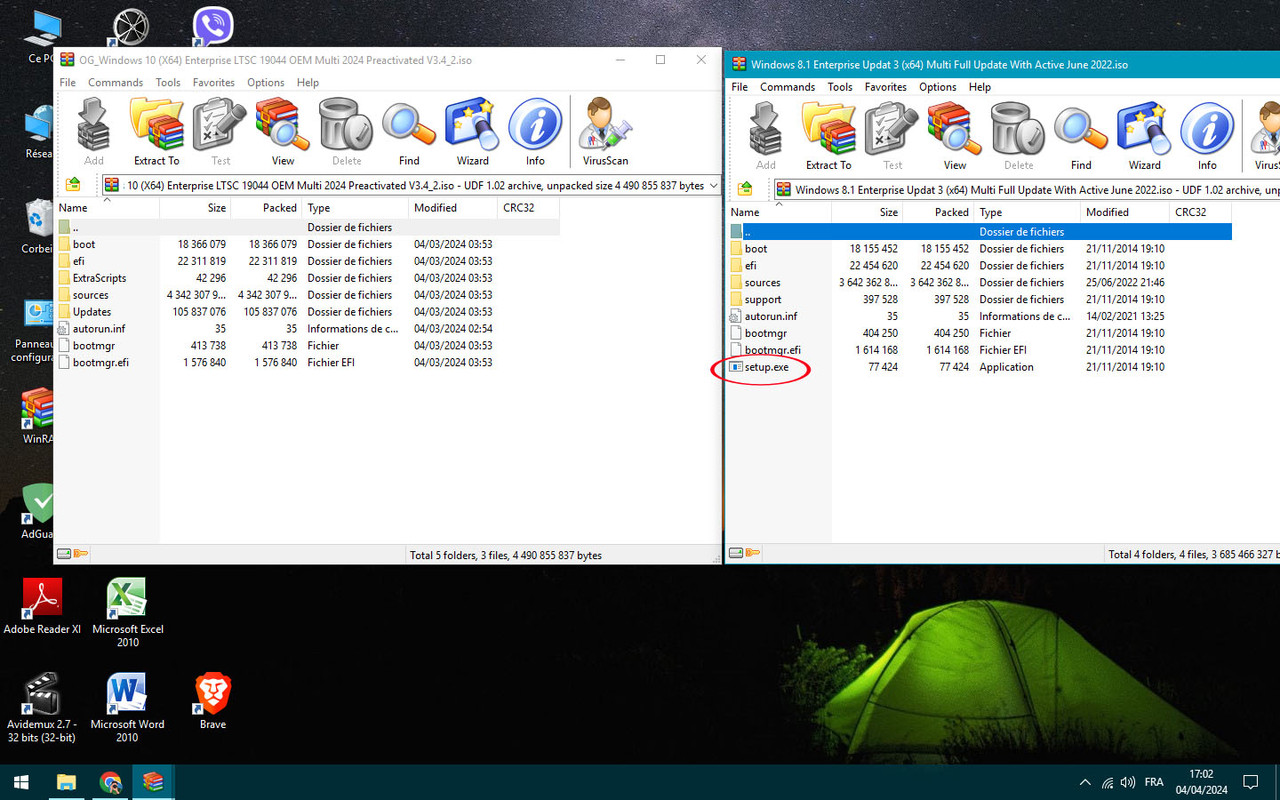Click Delete icon in Windows 8.1 archive window
Screen dimensions: 1280x800
1018,137
